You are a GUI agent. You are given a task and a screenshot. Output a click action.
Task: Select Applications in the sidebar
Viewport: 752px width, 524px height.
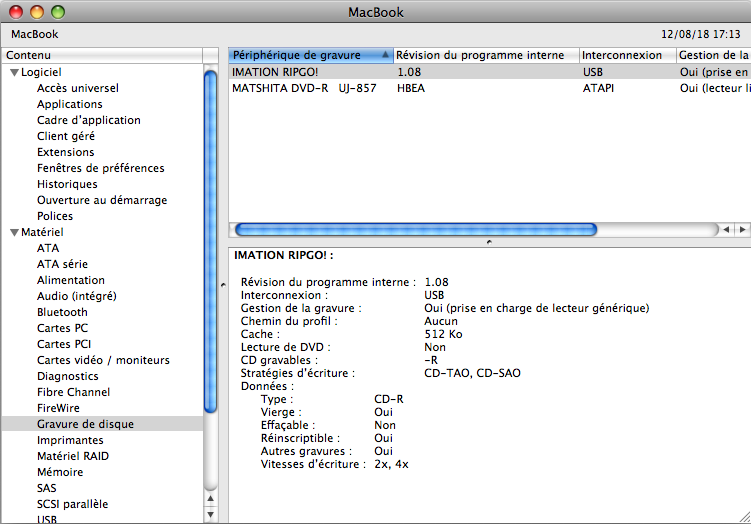70,104
